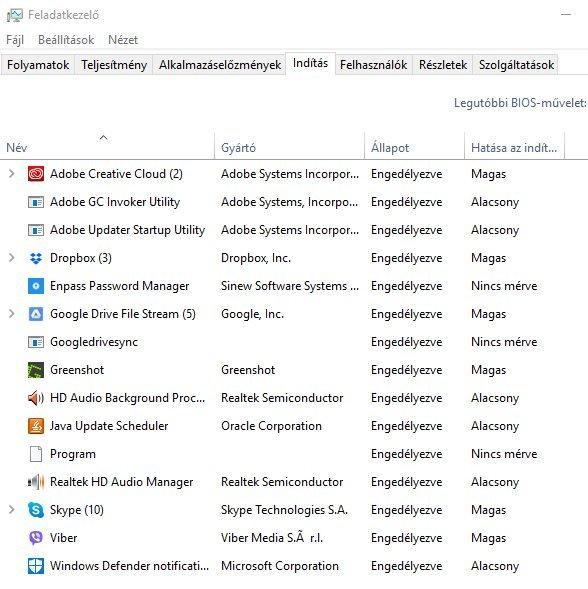
Task: Switch to the Szolgáltatások tab
Action: click(x=516, y=65)
